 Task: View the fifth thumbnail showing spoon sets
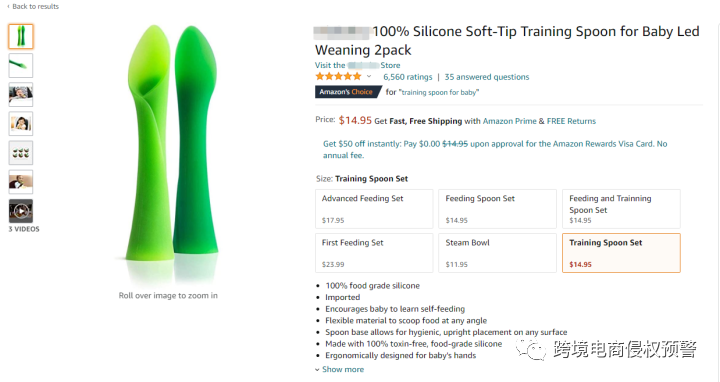pos(21,153)
